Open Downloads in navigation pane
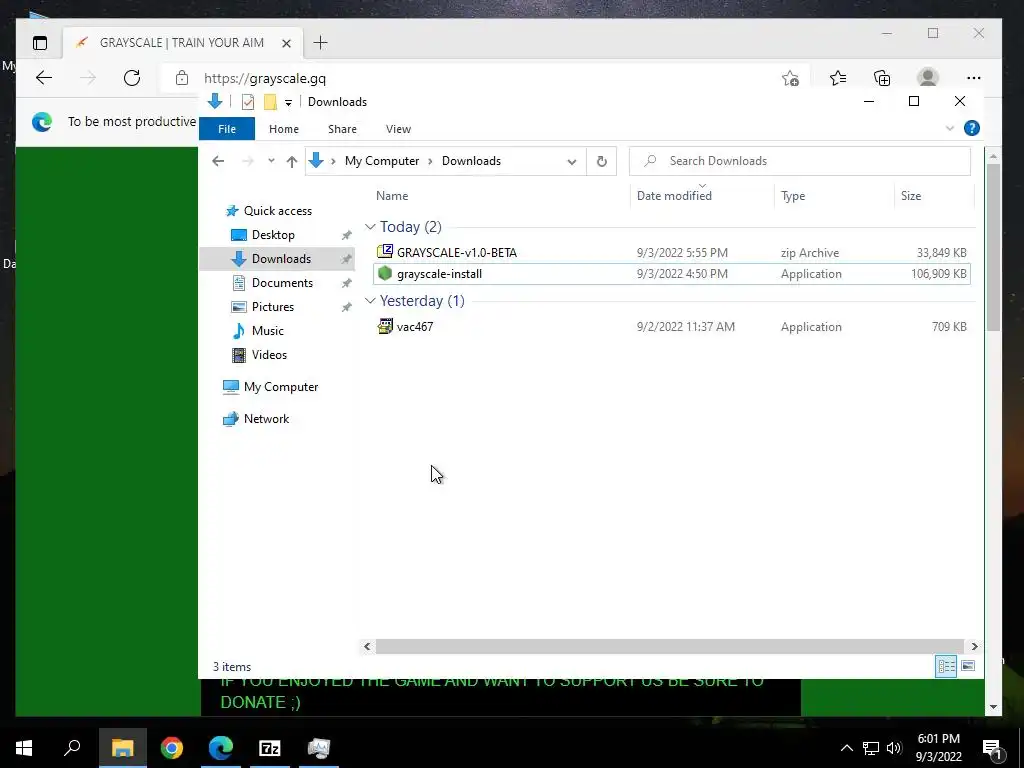 pos(281,259)
